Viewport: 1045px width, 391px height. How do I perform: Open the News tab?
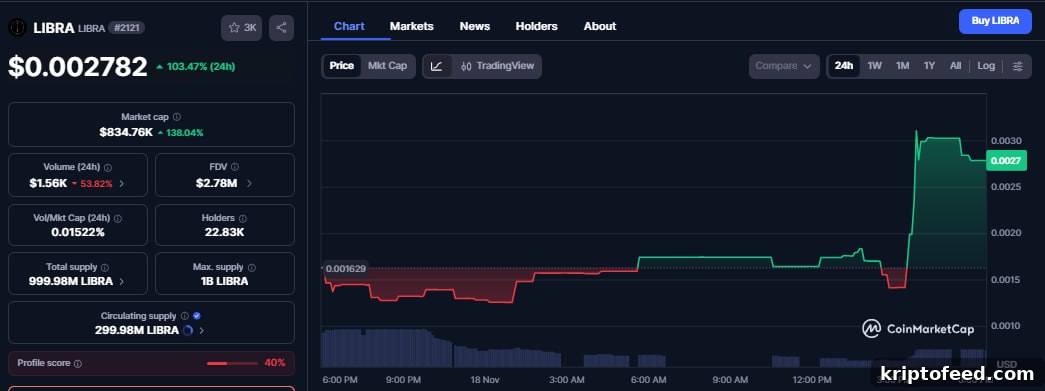[475, 27]
